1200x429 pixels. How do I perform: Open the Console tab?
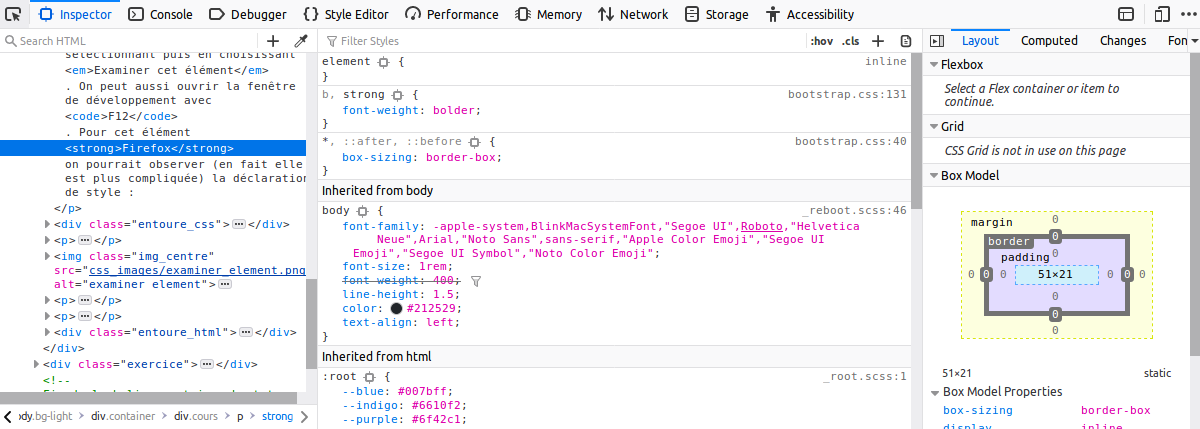click(x=161, y=14)
